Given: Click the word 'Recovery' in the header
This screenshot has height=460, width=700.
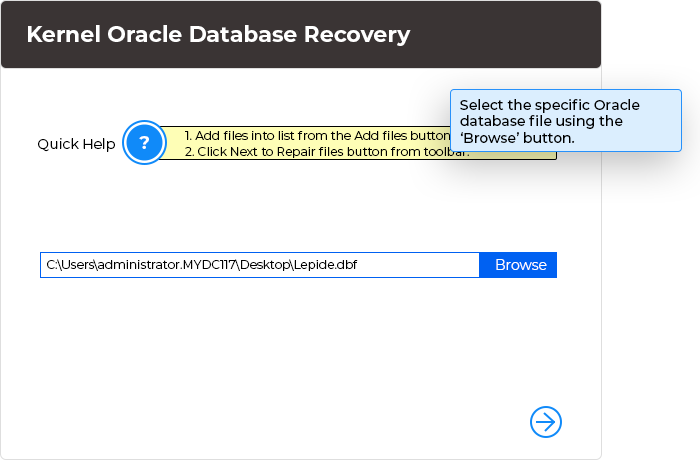Looking at the screenshot, I should pos(361,35).
